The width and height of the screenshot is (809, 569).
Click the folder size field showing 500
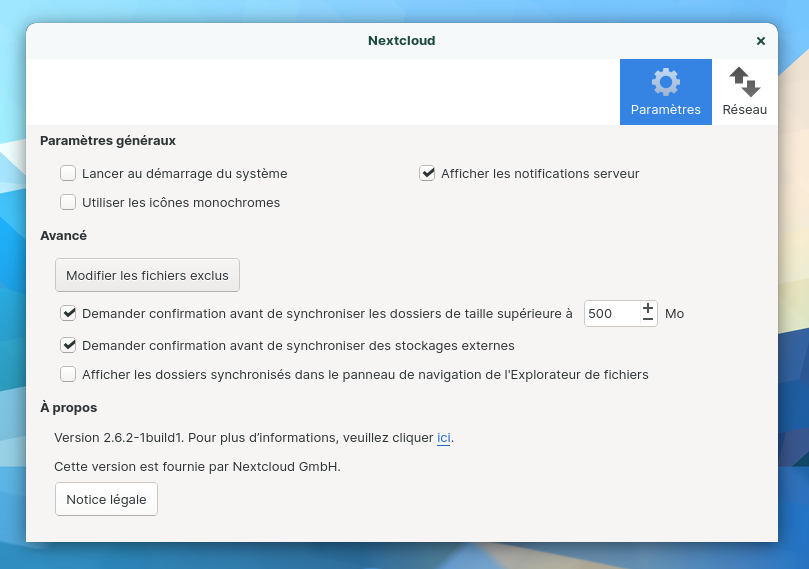pos(610,313)
